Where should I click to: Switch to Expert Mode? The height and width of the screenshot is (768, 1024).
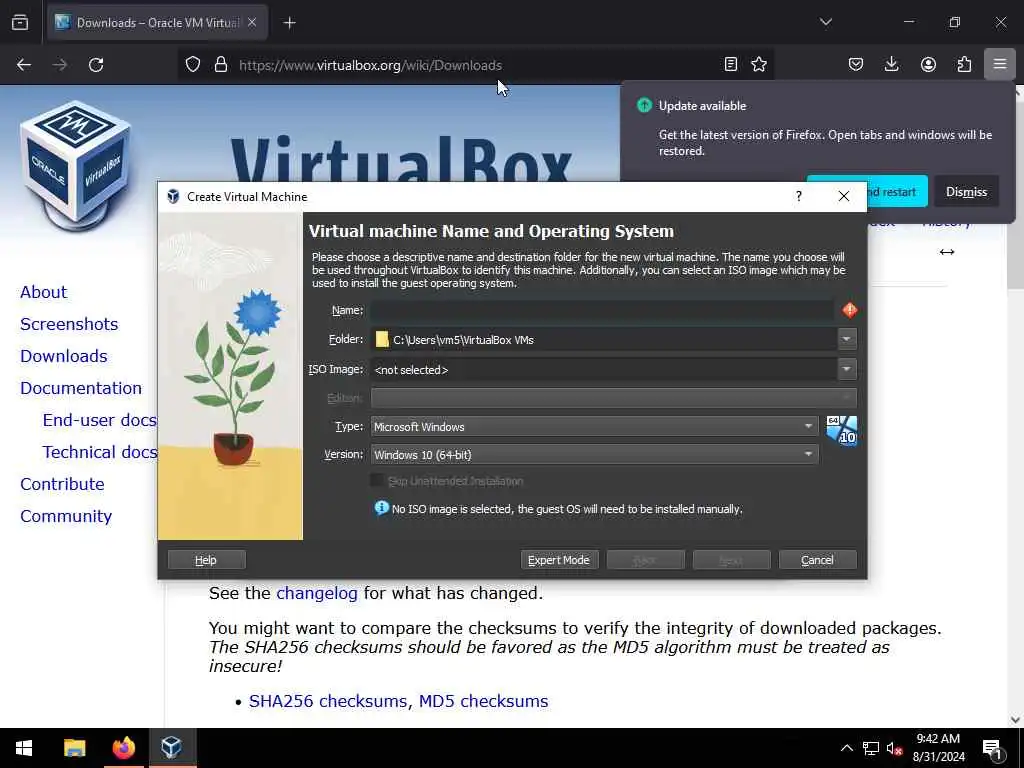point(559,560)
